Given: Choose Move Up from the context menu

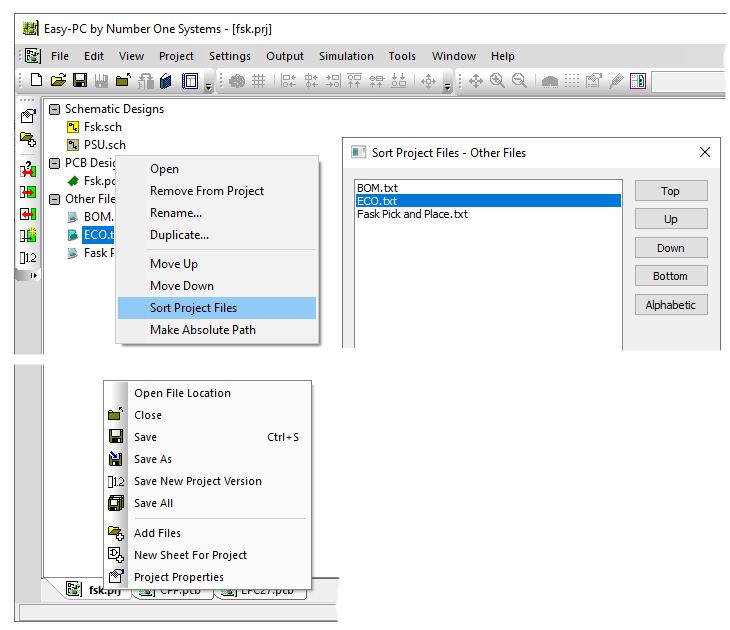Looking at the screenshot, I should click(x=217, y=264).
